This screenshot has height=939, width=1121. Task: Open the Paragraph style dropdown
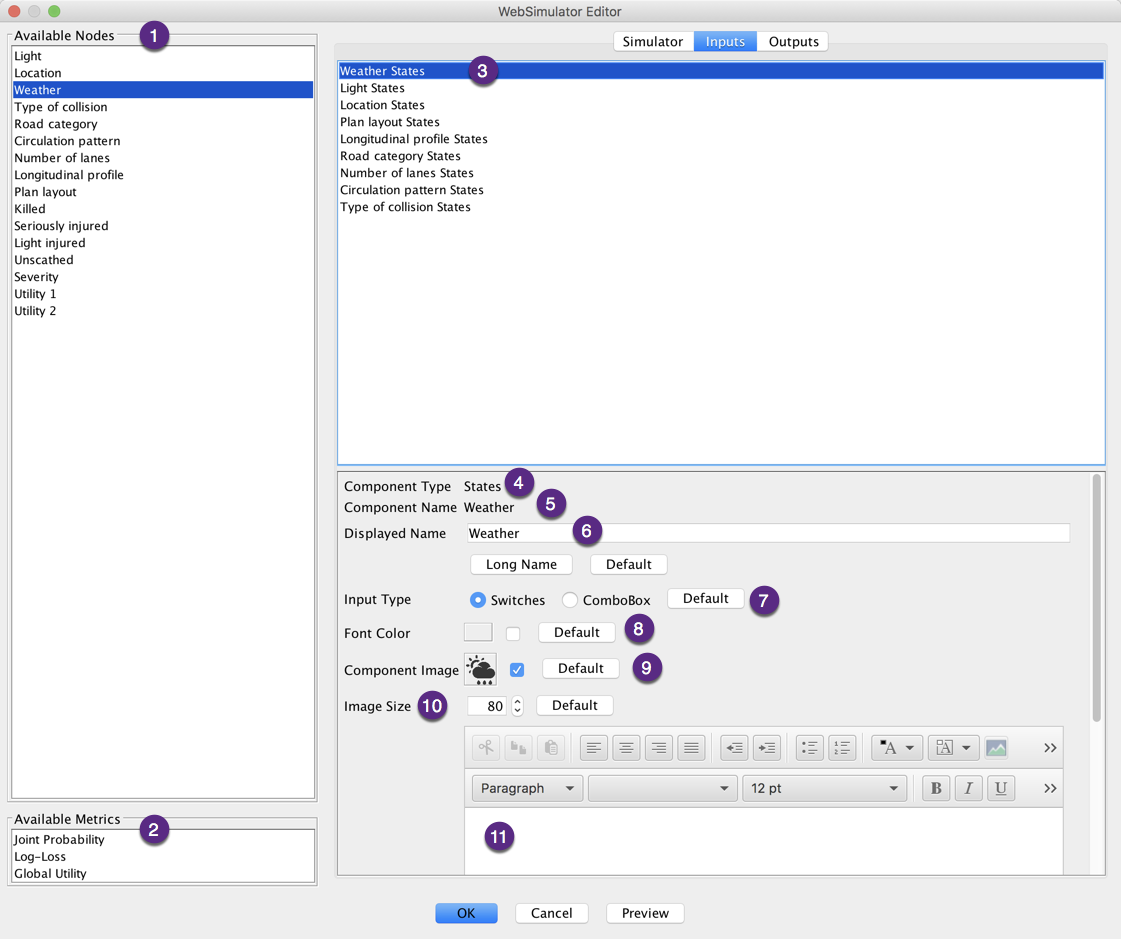(x=527, y=788)
